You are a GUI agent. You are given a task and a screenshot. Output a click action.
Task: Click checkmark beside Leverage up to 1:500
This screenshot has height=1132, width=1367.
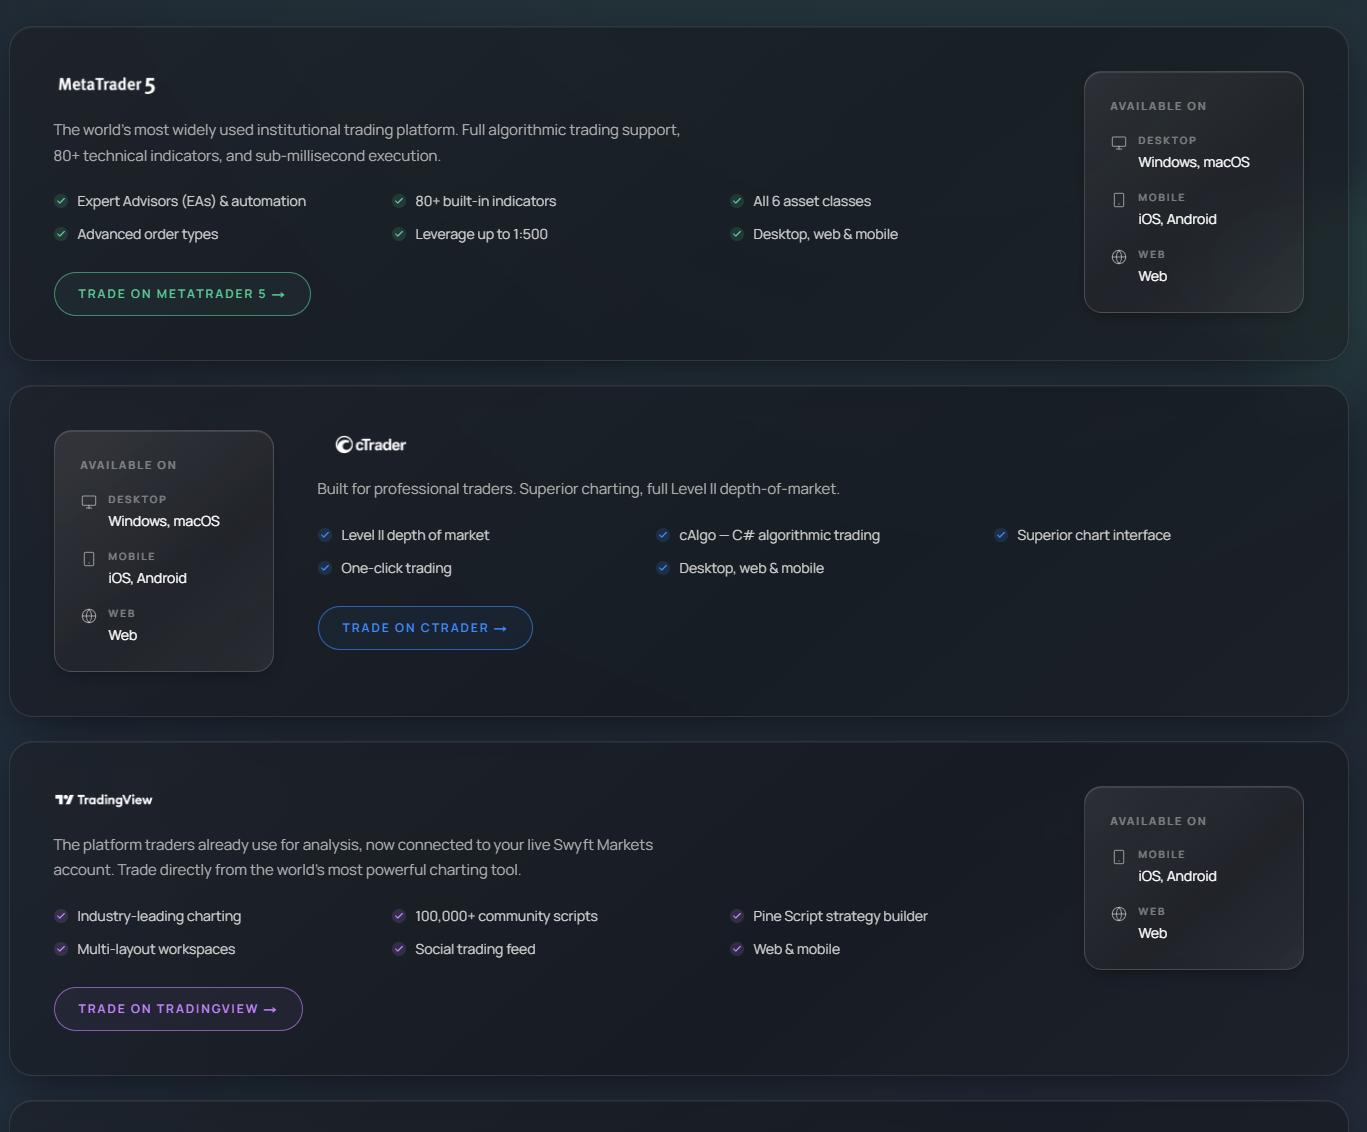pyautogui.click(x=399, y=234)
